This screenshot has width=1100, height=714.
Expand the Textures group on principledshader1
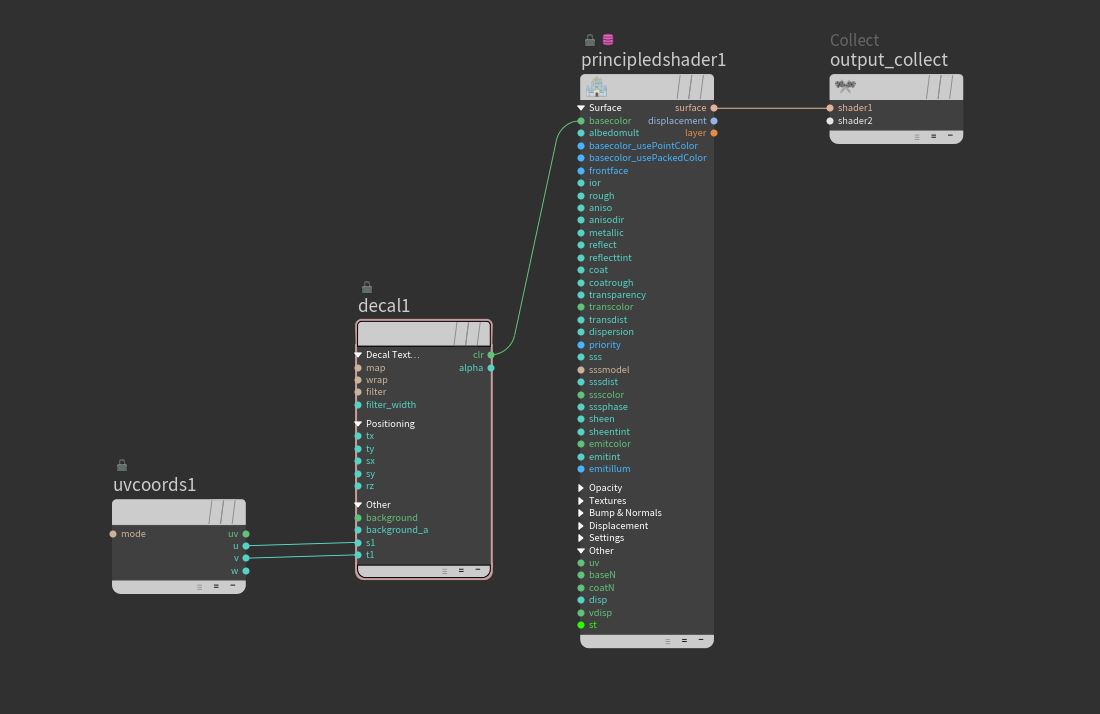click(x=581, y=501)
